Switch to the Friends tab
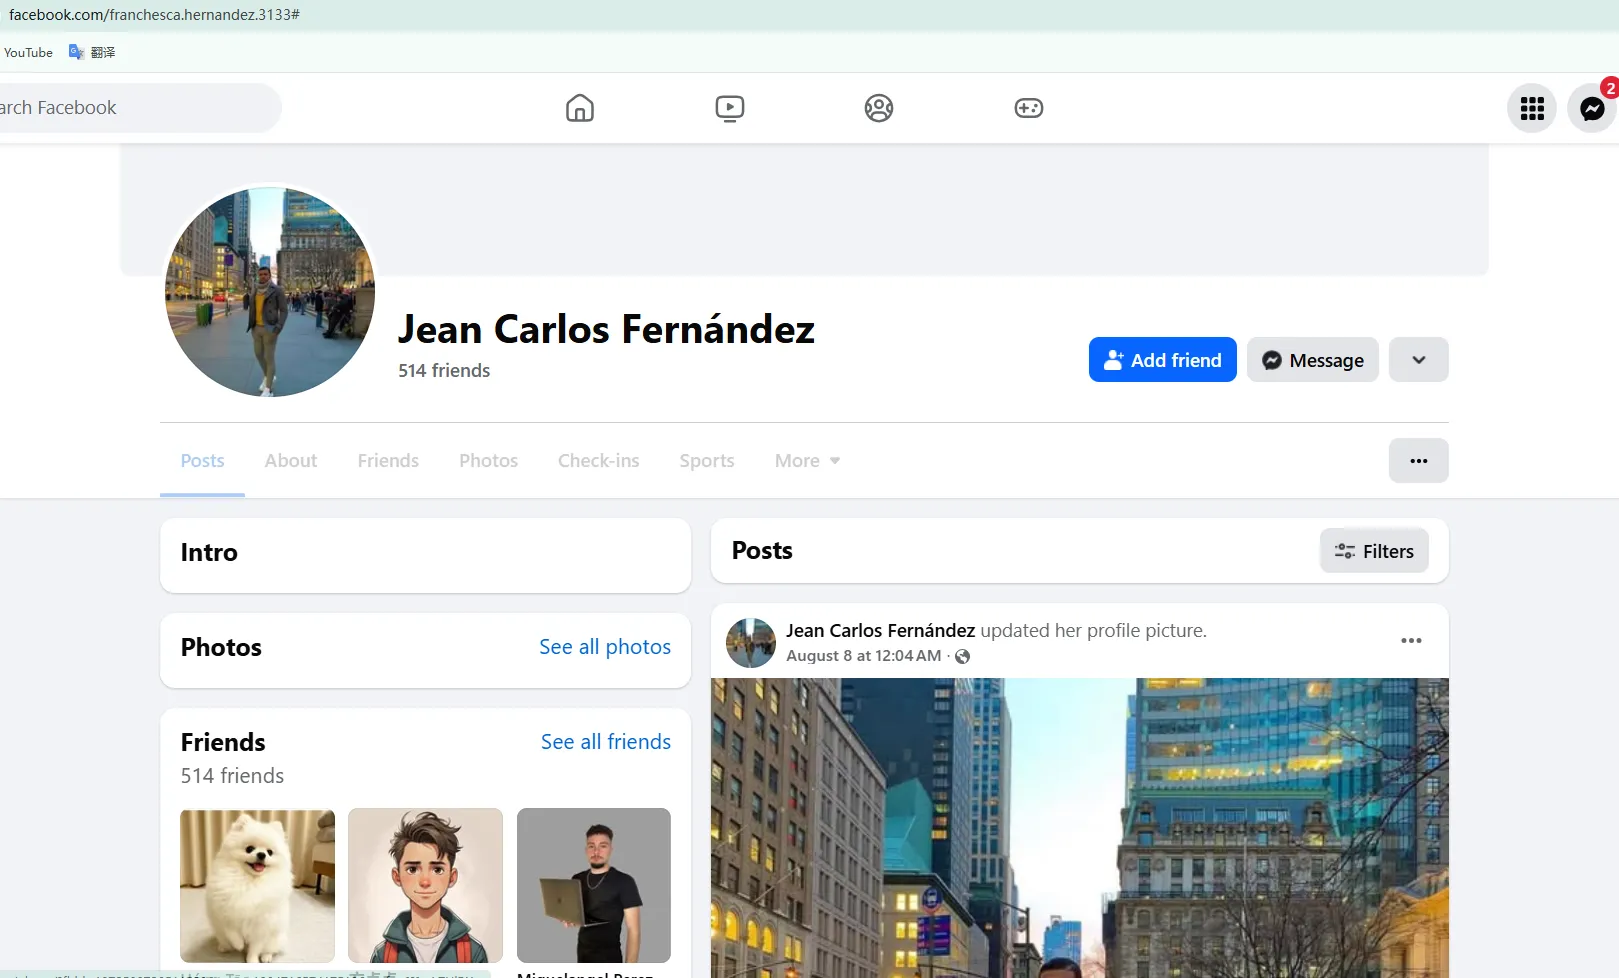 pyautogui.click(x=388, y=461)
